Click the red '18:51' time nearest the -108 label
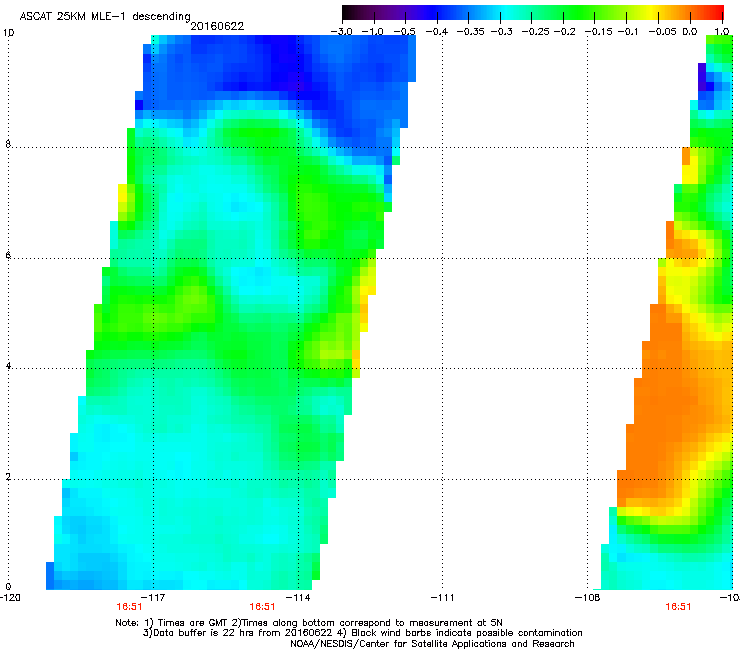Screen dimensions: 740x650 coord(678,607)
